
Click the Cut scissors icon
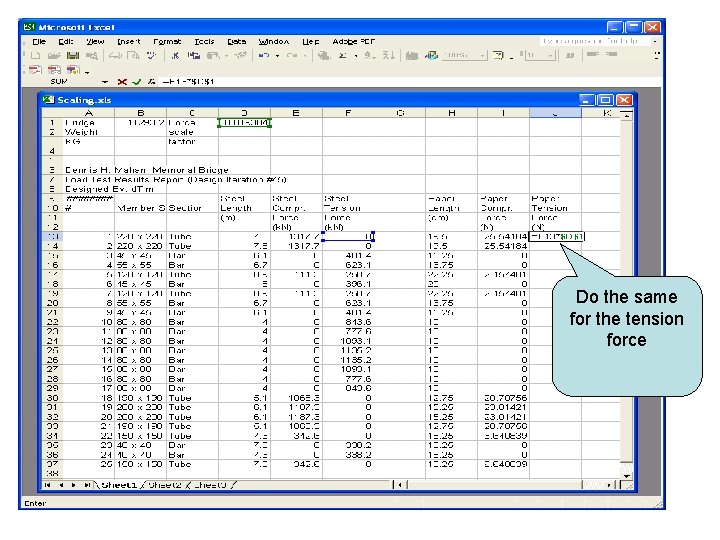(175, 56)
